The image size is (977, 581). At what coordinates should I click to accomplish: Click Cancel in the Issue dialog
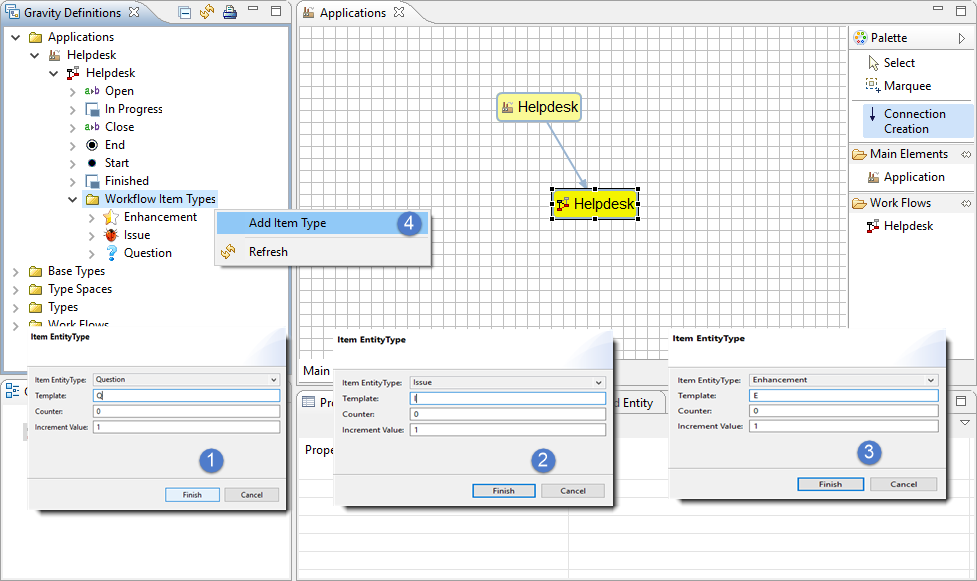click(x=573, y=491)
